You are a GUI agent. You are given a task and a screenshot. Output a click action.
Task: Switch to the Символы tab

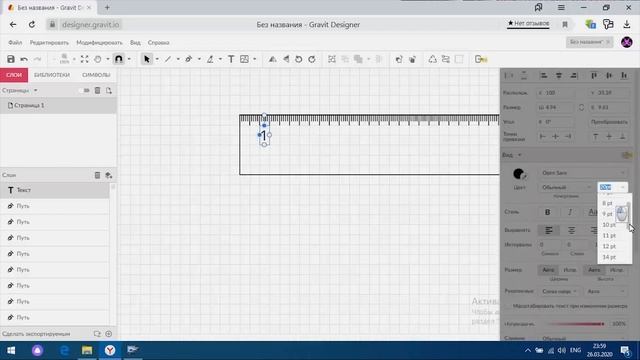[x=96, y=75]
